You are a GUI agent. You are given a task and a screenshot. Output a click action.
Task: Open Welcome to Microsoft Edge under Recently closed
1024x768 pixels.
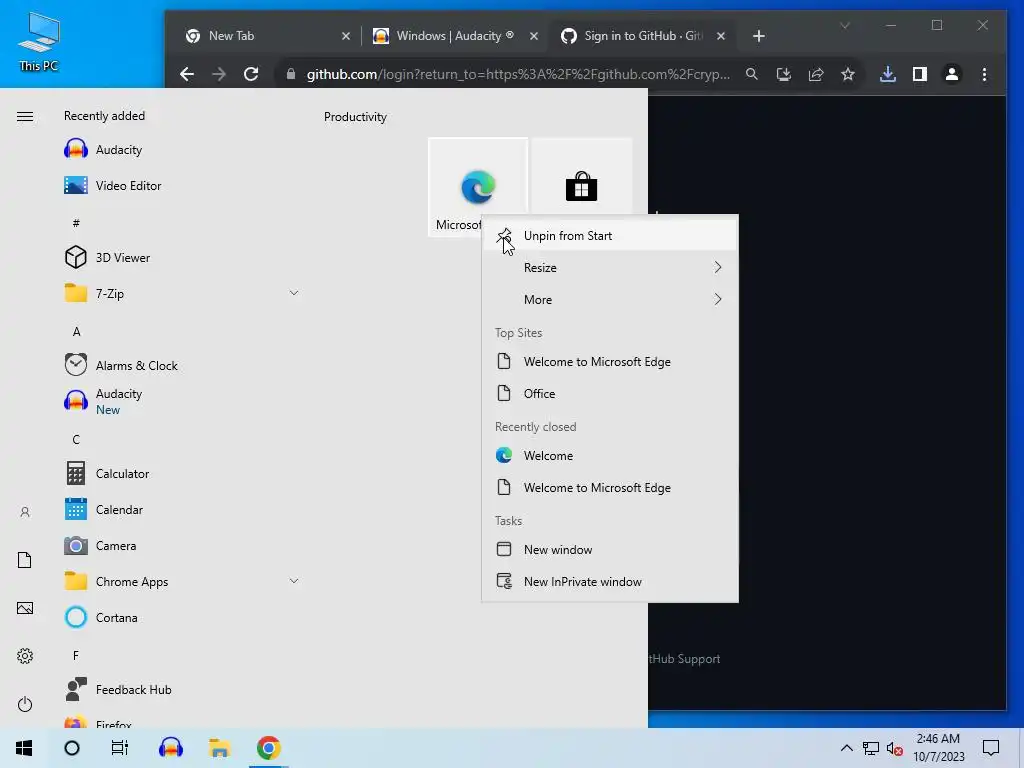610,488
